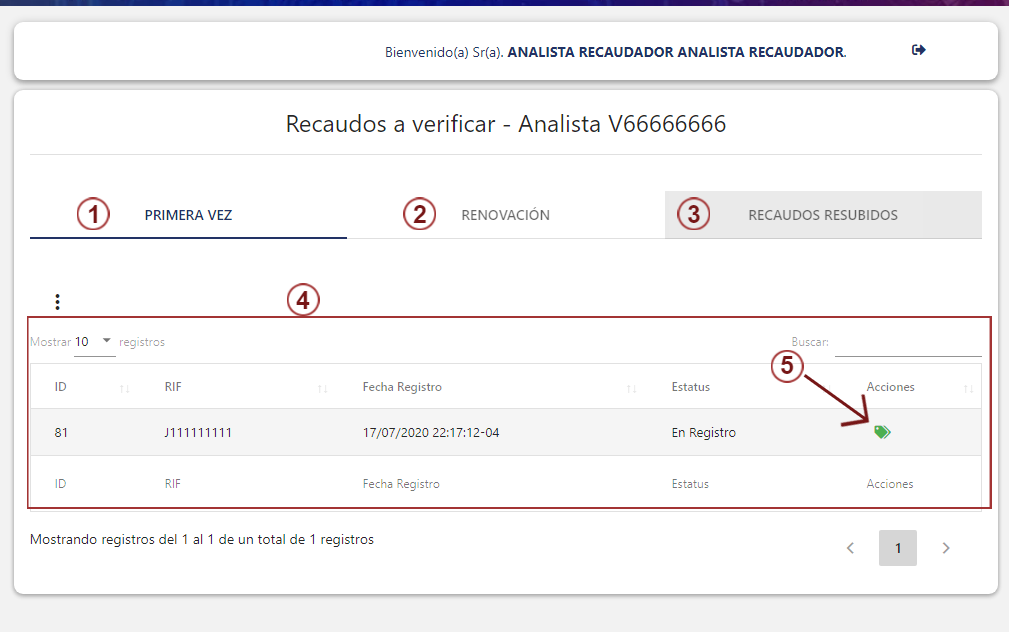1009x632 pixels.
Task: Open the three-dot options menu
Action: [x=58, y=301]
